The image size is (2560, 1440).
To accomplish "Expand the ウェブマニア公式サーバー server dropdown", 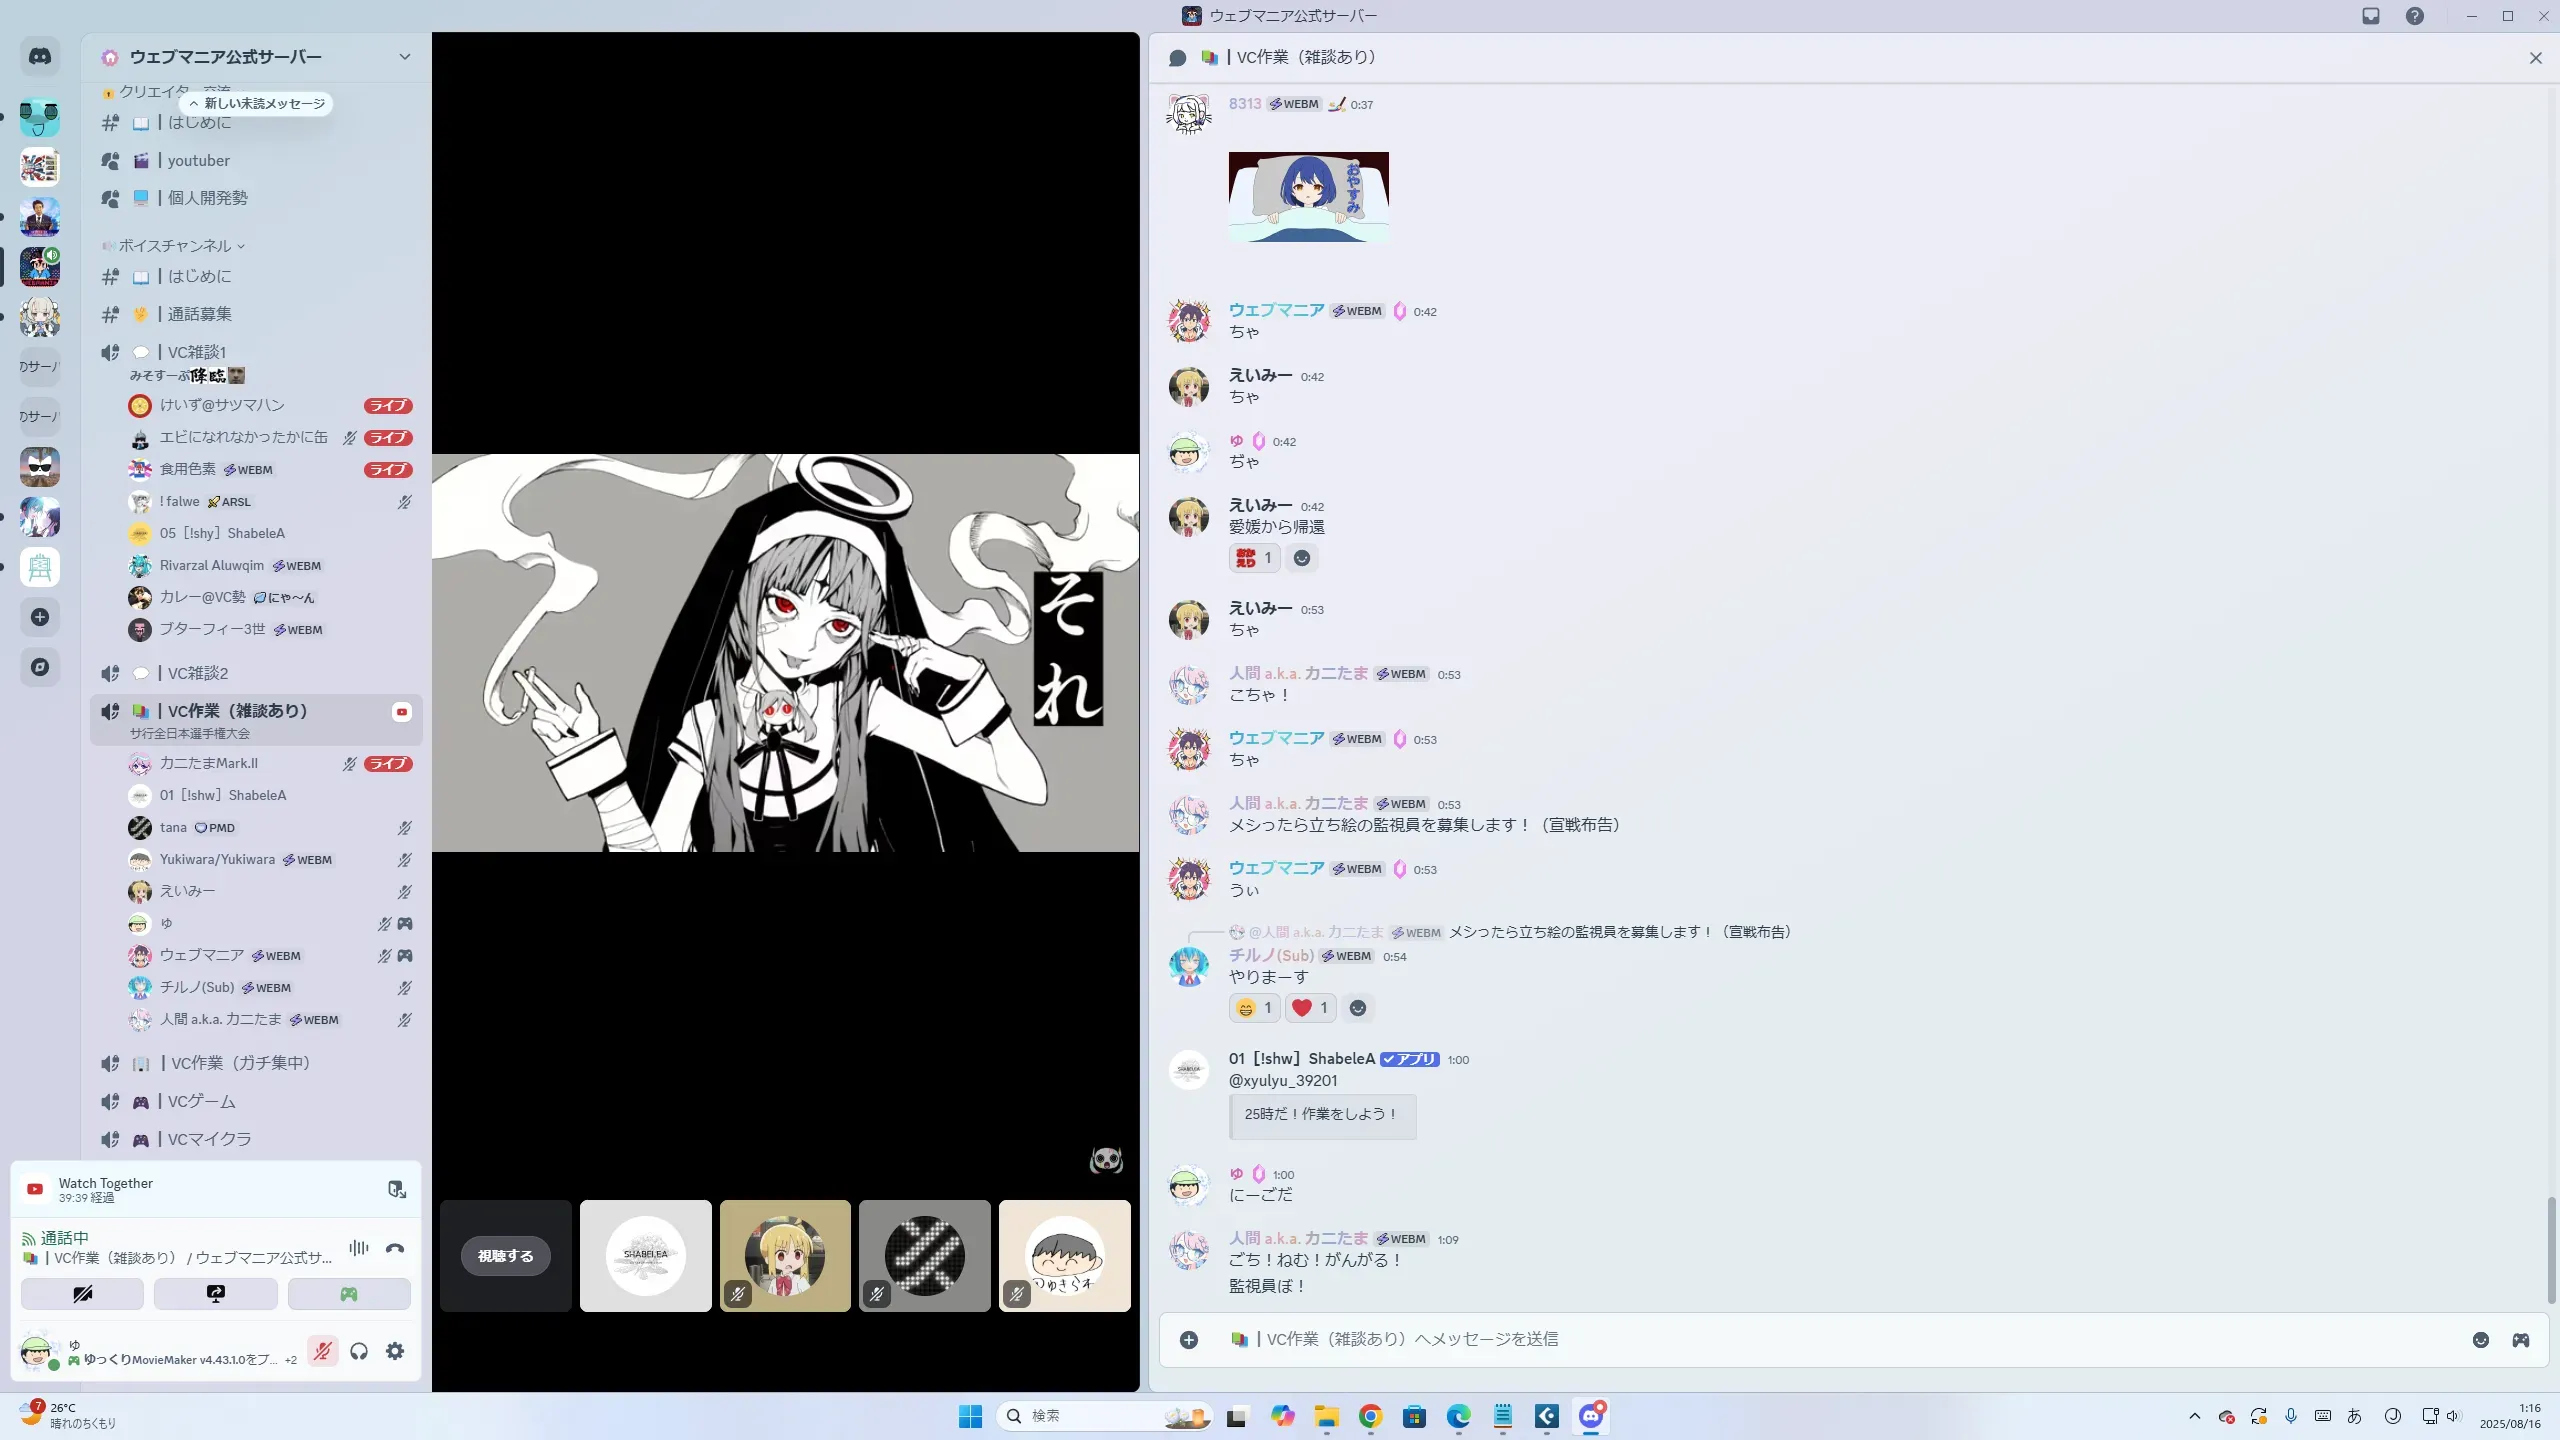I will pyautogui.click(x=405, y=57).
